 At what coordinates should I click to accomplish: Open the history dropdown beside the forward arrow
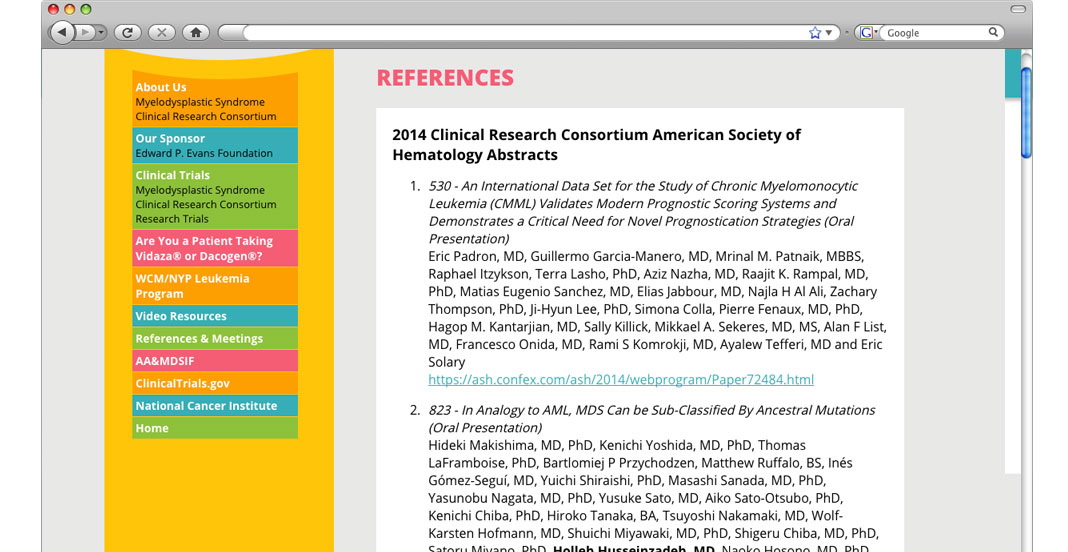[101, 32]
